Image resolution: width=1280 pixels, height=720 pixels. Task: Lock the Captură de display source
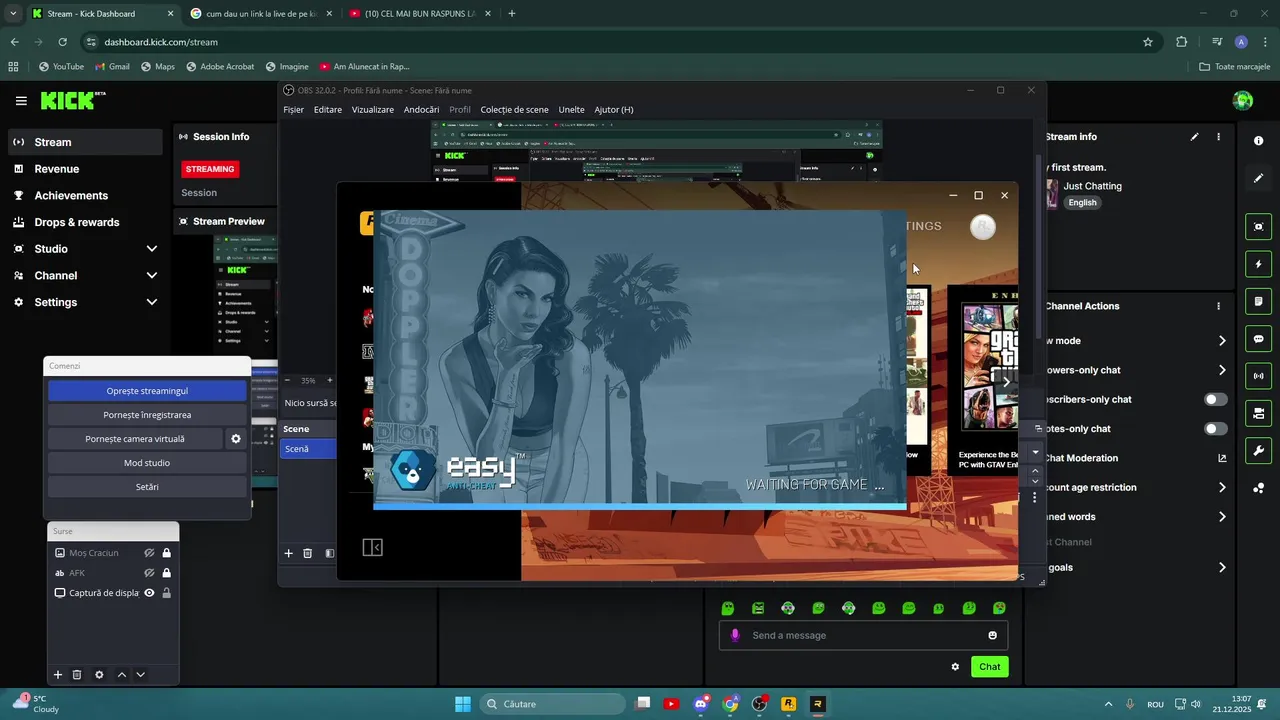coord(166,593)
